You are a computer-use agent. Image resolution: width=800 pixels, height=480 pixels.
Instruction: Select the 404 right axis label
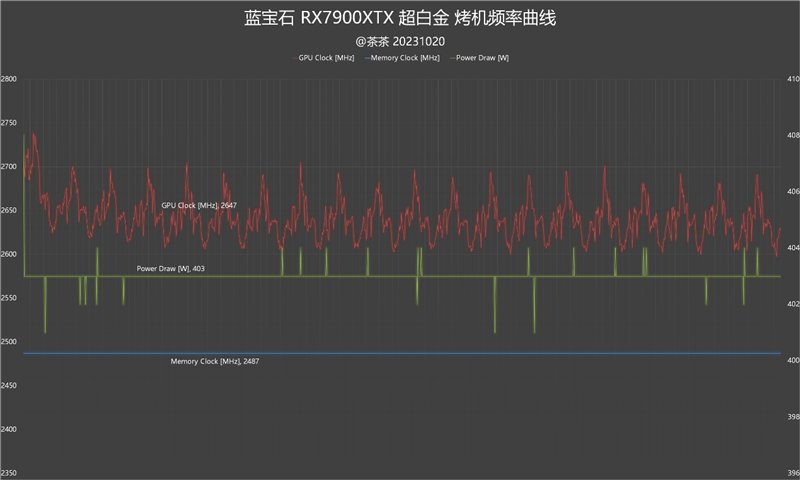791,248
